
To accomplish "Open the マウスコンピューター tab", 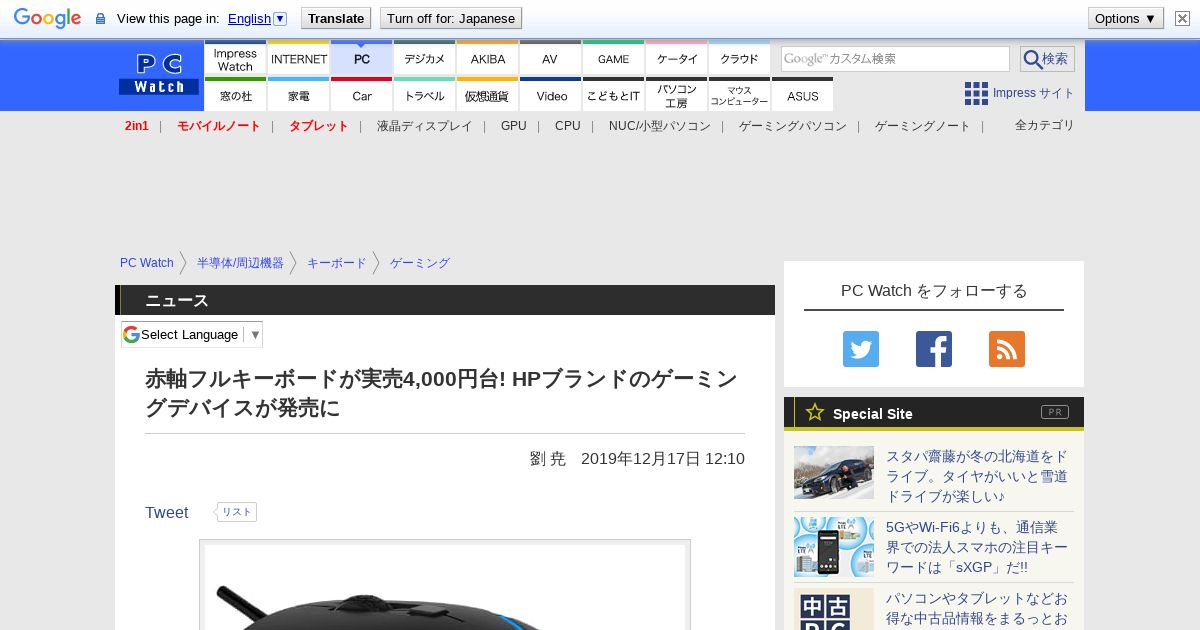I will pyautogui.click(x=740, y=95).
